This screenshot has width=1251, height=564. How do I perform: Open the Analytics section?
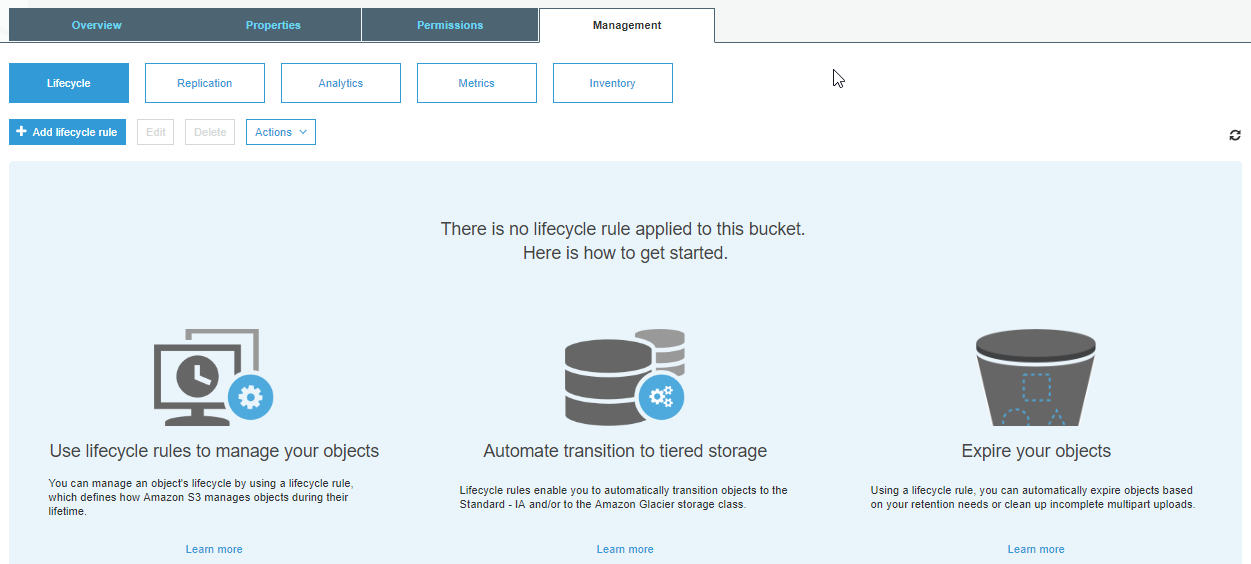pyautogui.click(x=341, y=83)
